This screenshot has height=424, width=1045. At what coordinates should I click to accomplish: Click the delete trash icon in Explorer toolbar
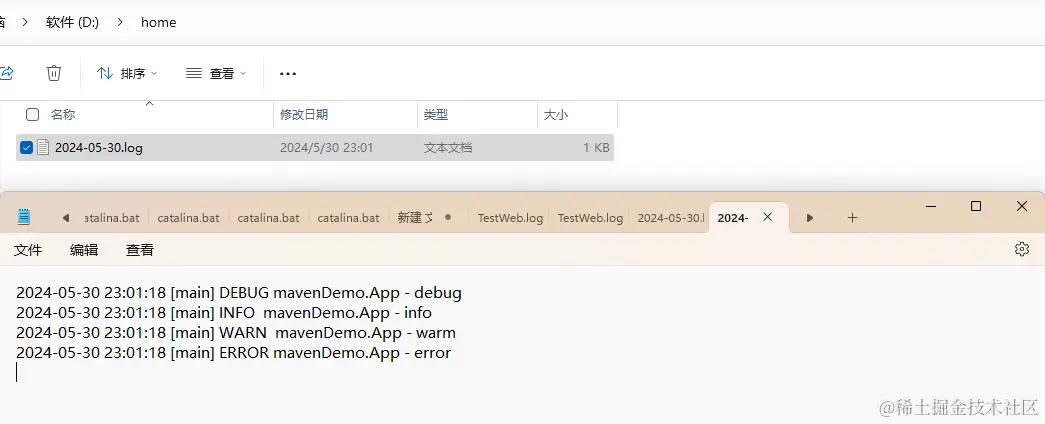54,73
